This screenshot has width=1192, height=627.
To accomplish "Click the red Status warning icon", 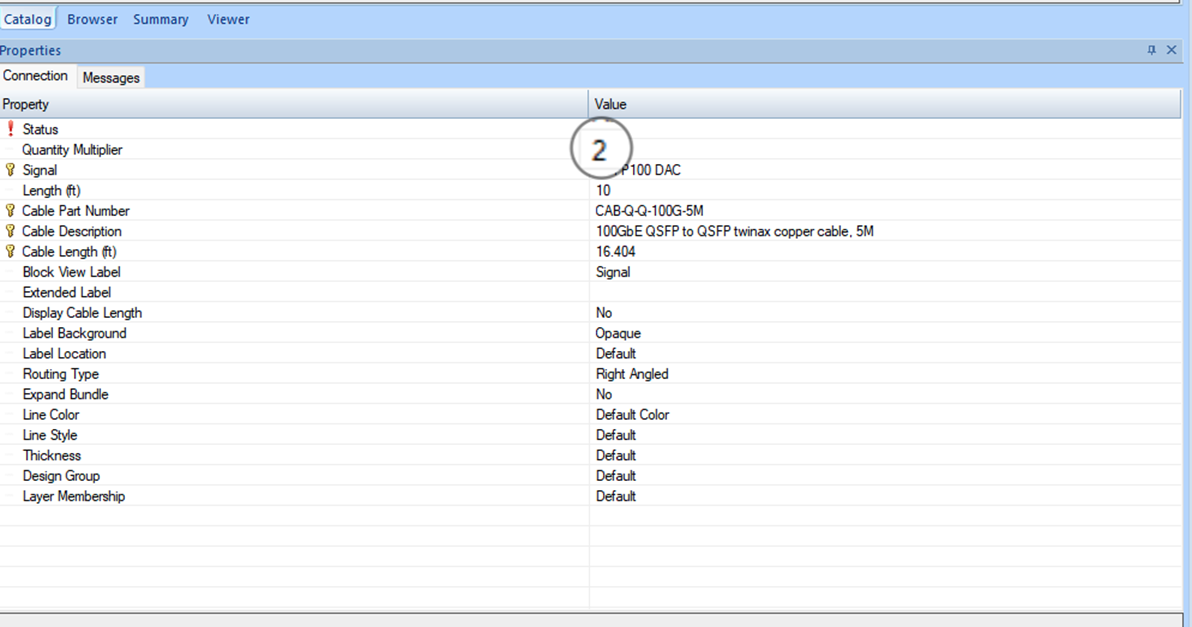I will click(x=11, y=129).
